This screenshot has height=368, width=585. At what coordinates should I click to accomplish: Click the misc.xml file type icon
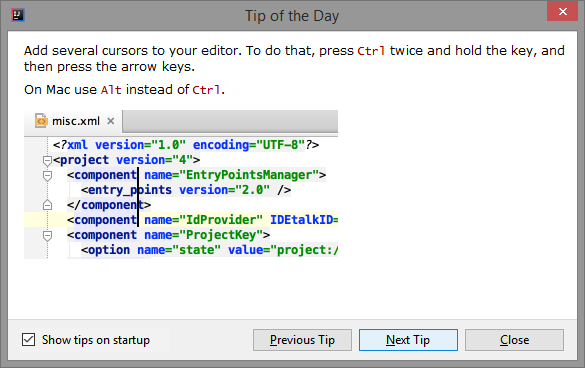click(x=41, y=121)
